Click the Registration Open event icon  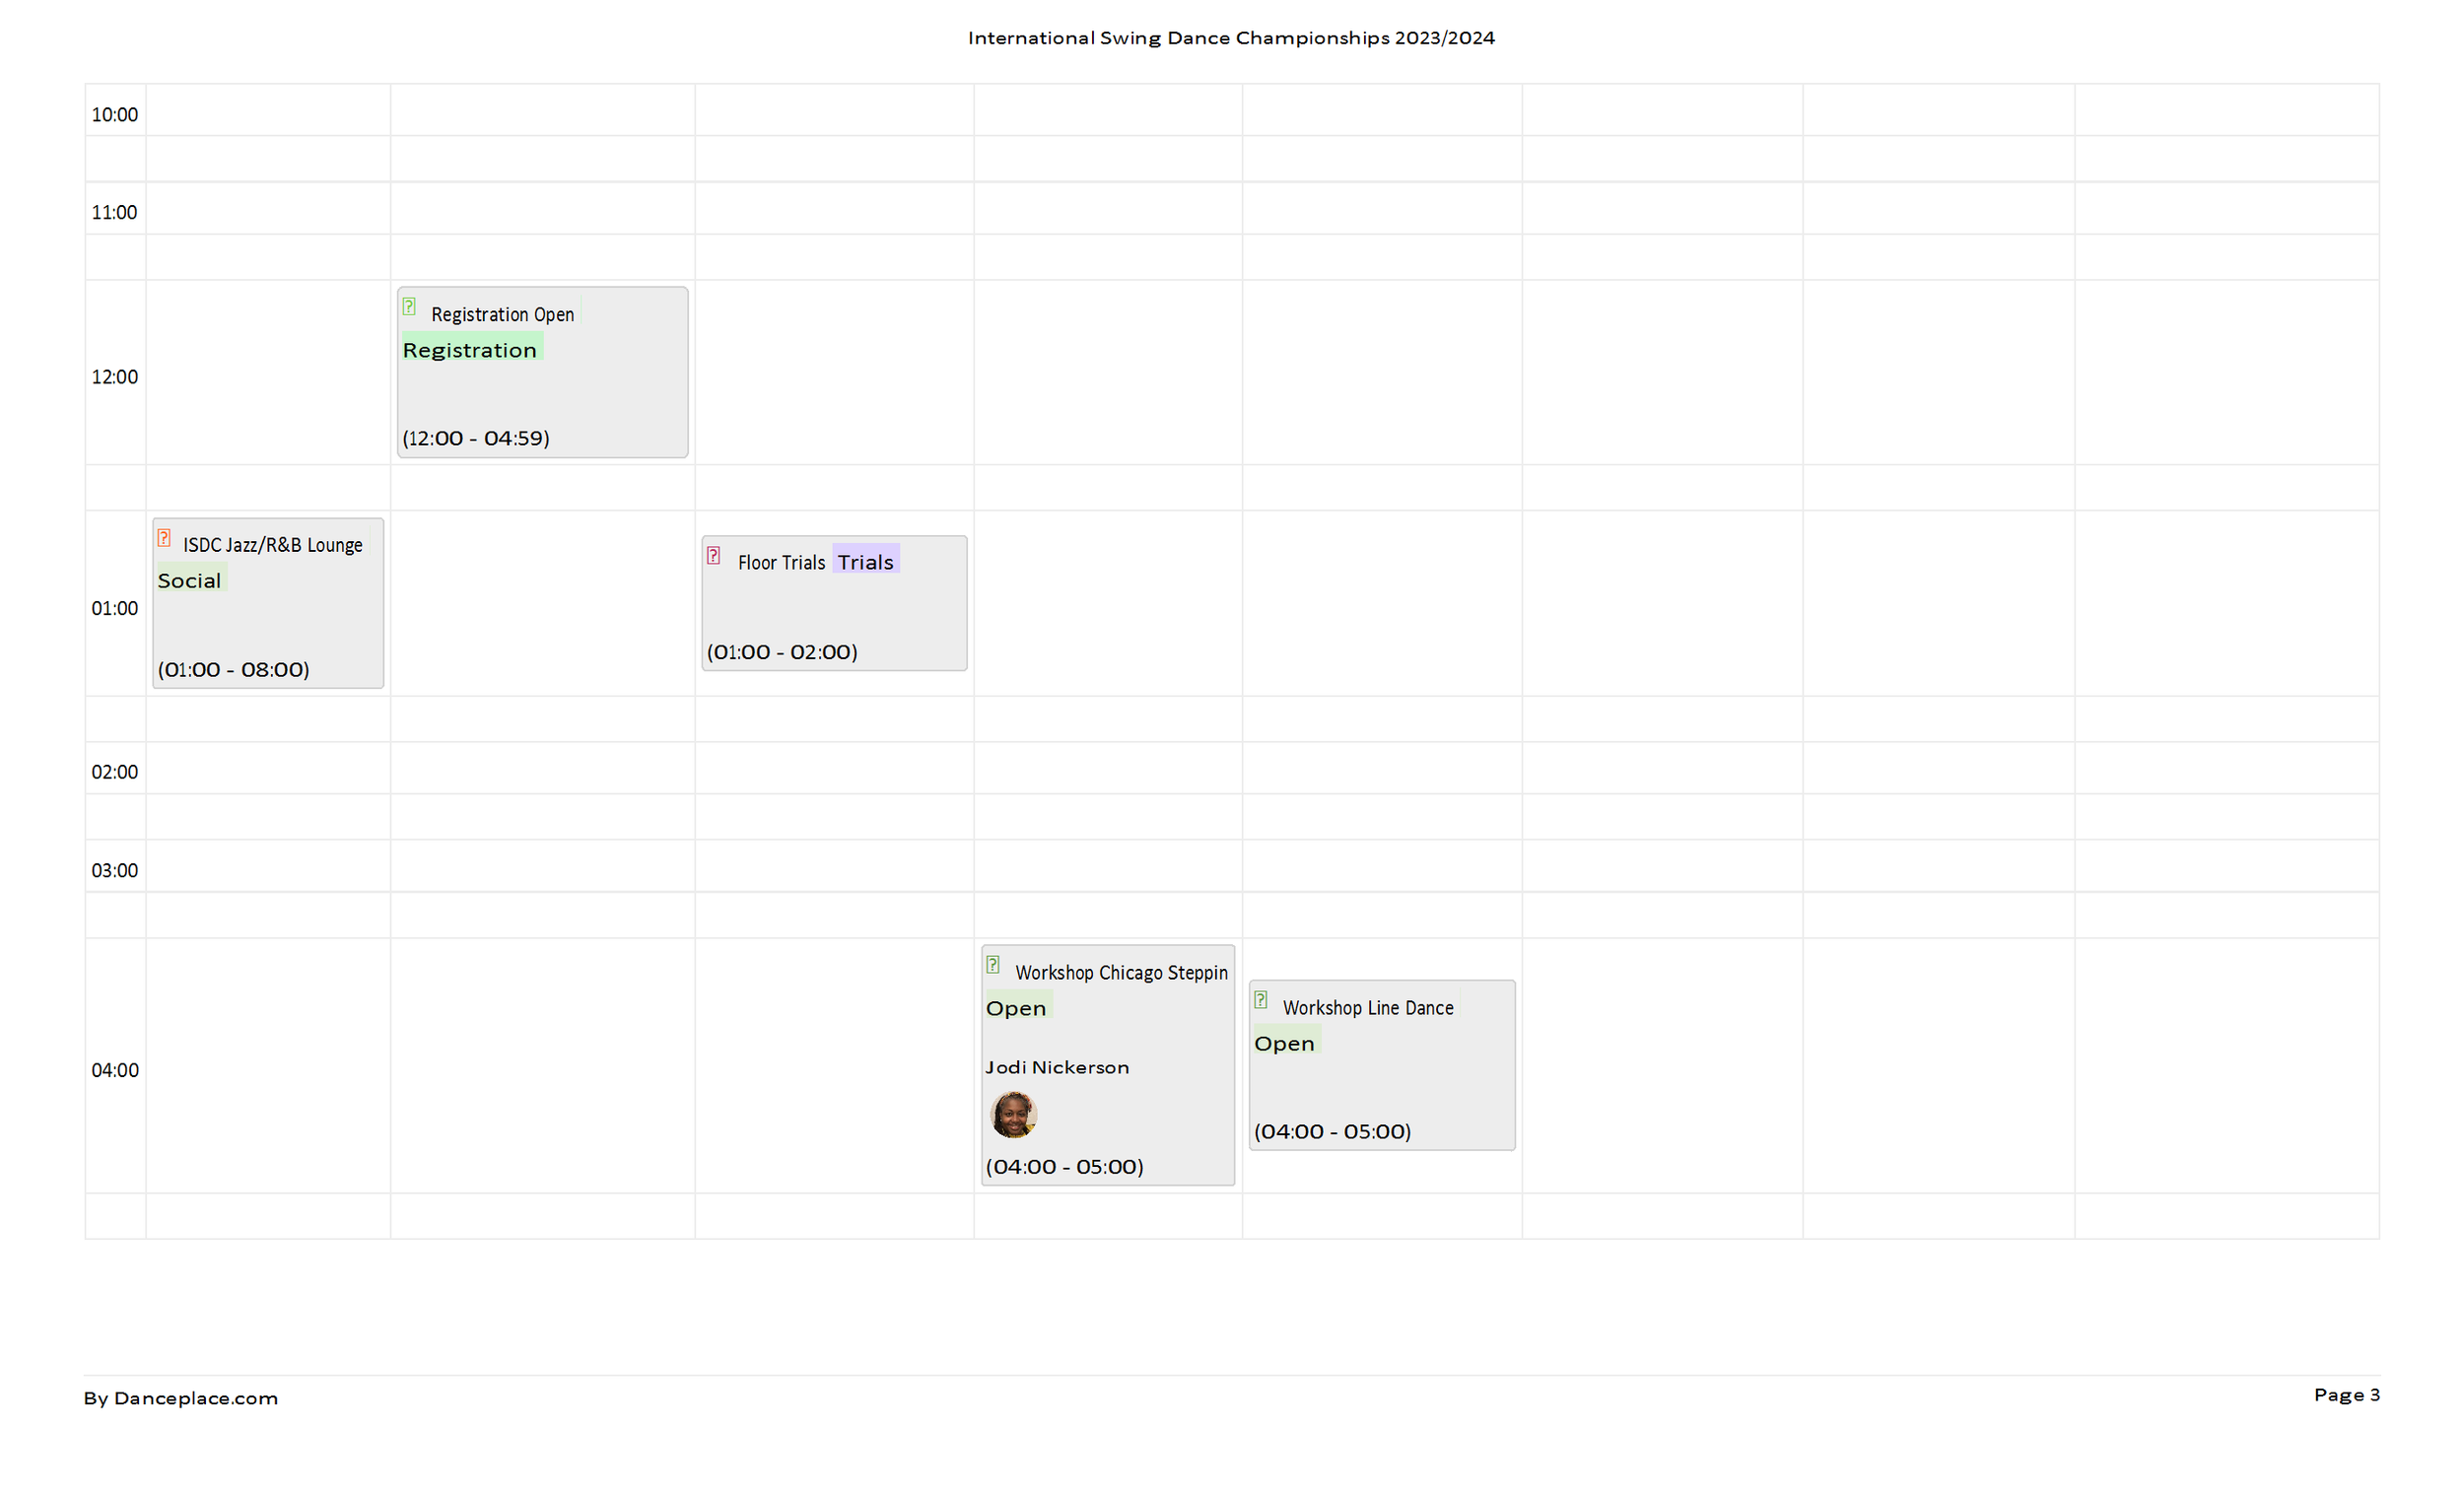click(409, 307)
